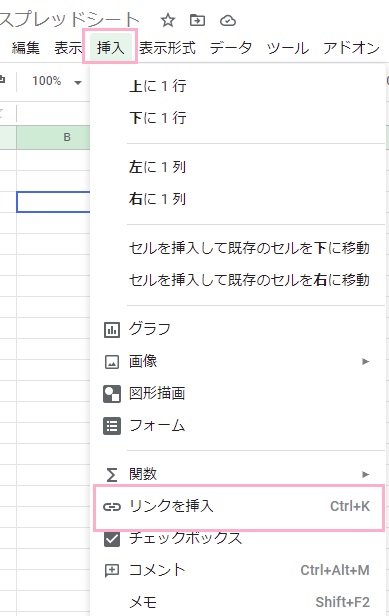
Task: Choose 上に 1 行 to insert row above
Action: point(237,86)
